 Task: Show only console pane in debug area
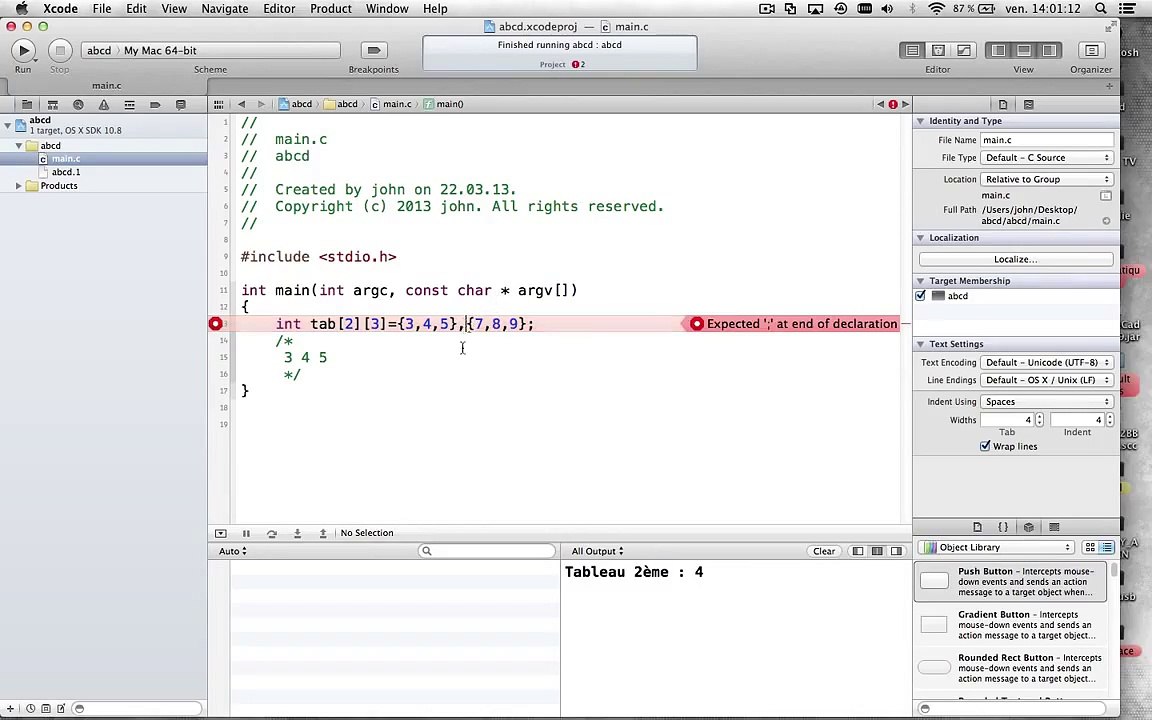tap(896, 551)
